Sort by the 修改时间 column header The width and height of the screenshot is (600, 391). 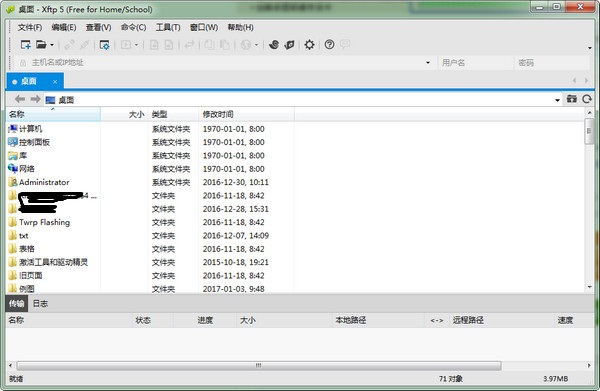tap(246, 114)
